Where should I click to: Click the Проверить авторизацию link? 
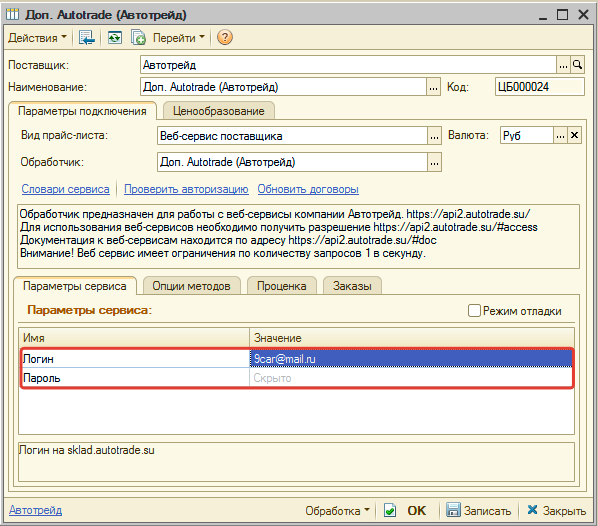[x=186, y=189]
